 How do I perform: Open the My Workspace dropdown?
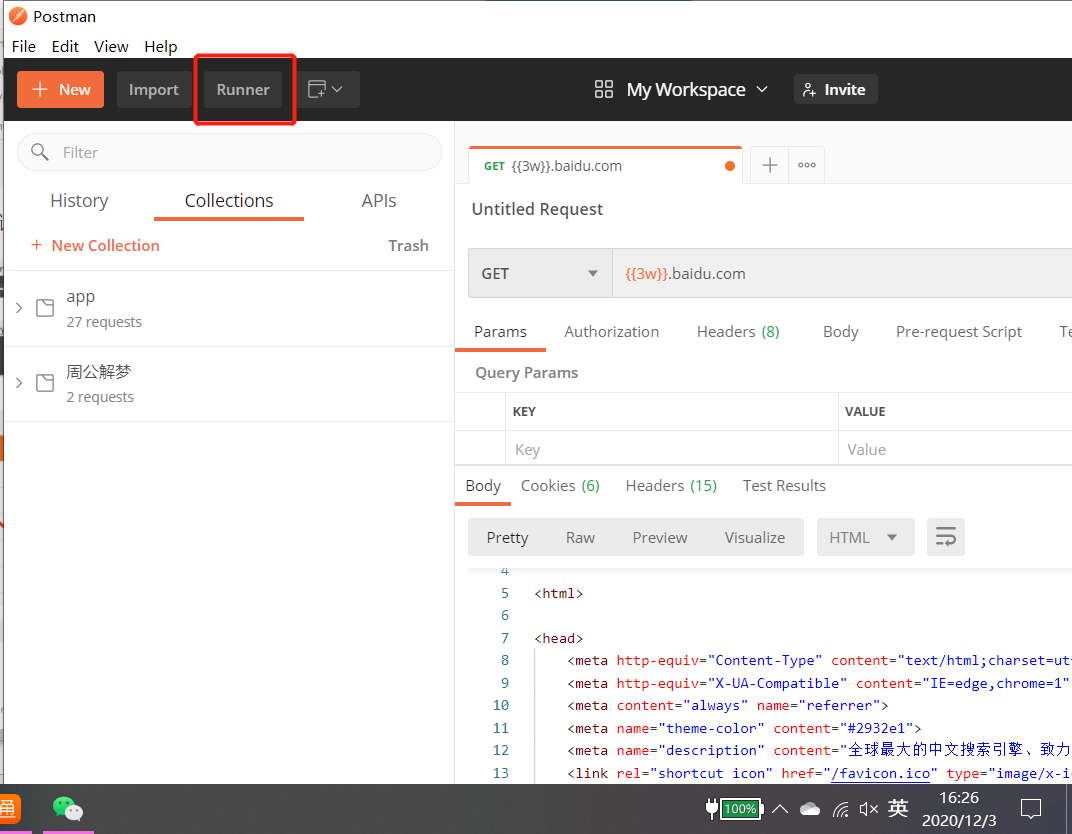tap(697, 90)
